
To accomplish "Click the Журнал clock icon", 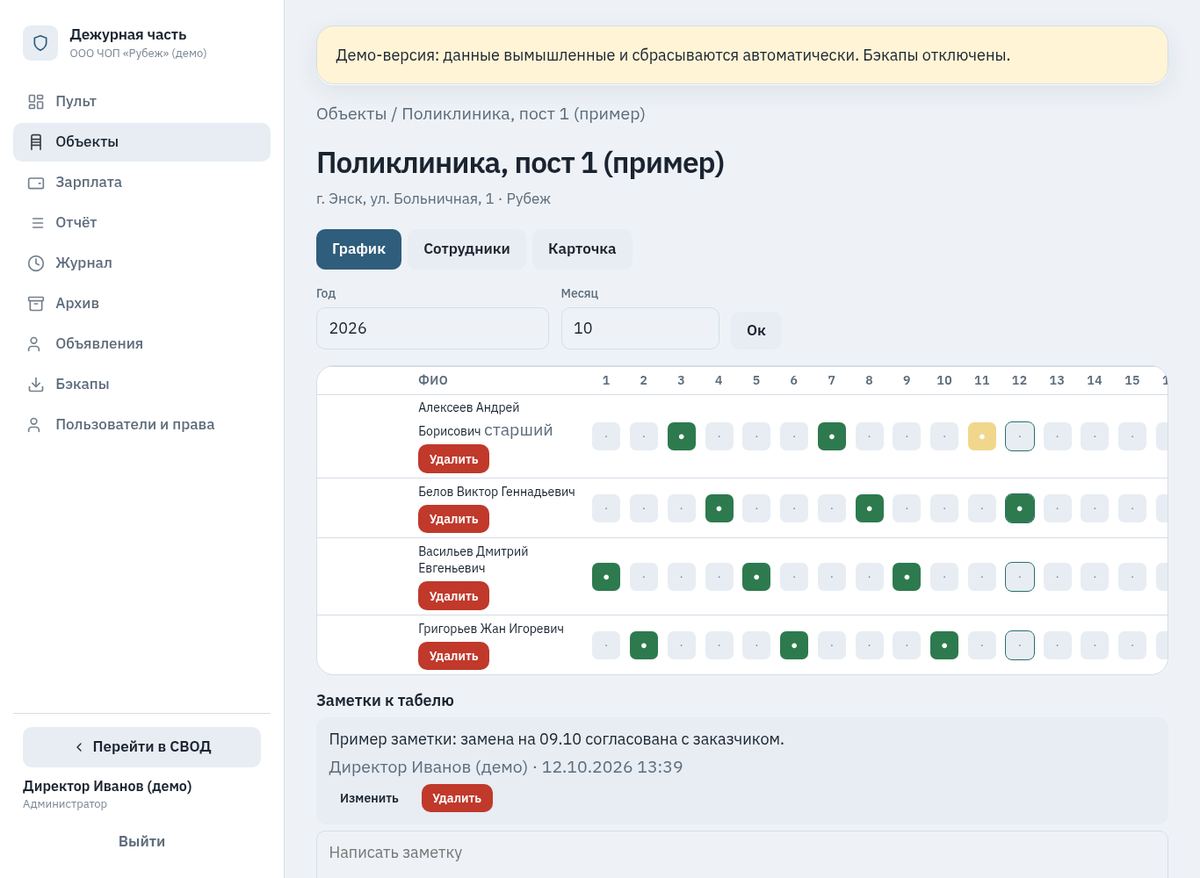I will 36,263.
